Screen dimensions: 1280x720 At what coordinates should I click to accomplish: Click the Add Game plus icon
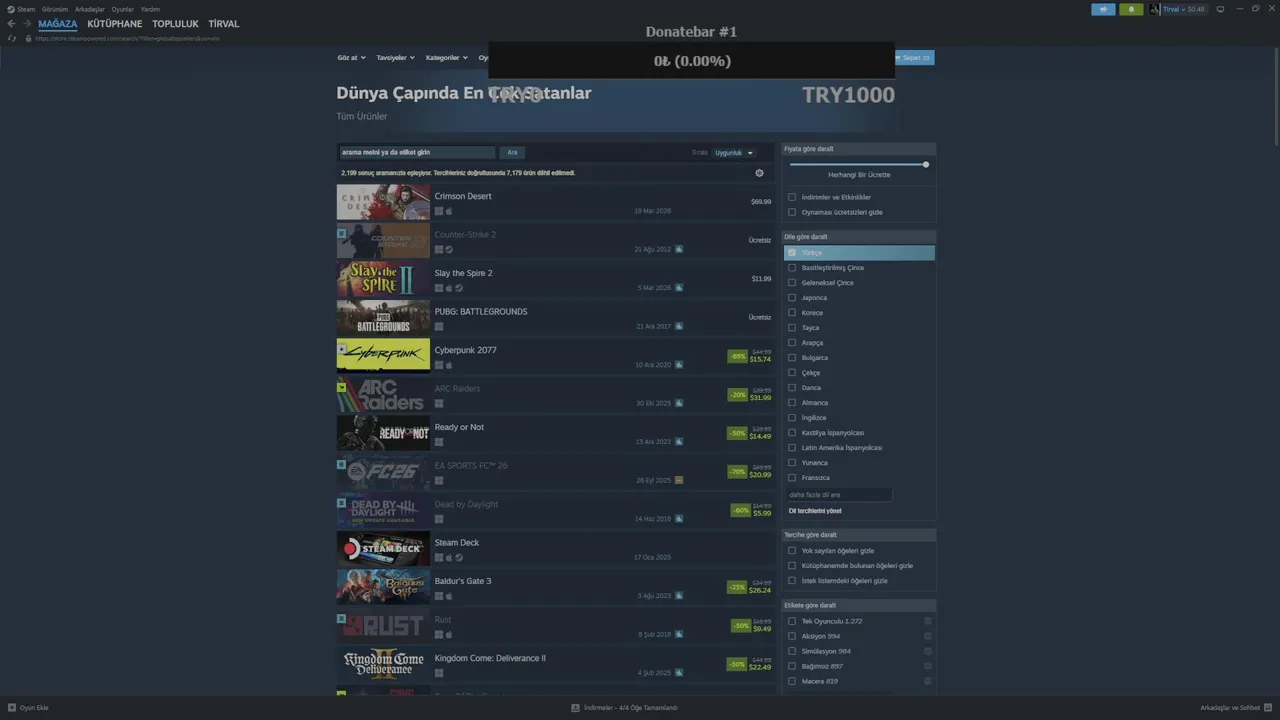point(12,707)
